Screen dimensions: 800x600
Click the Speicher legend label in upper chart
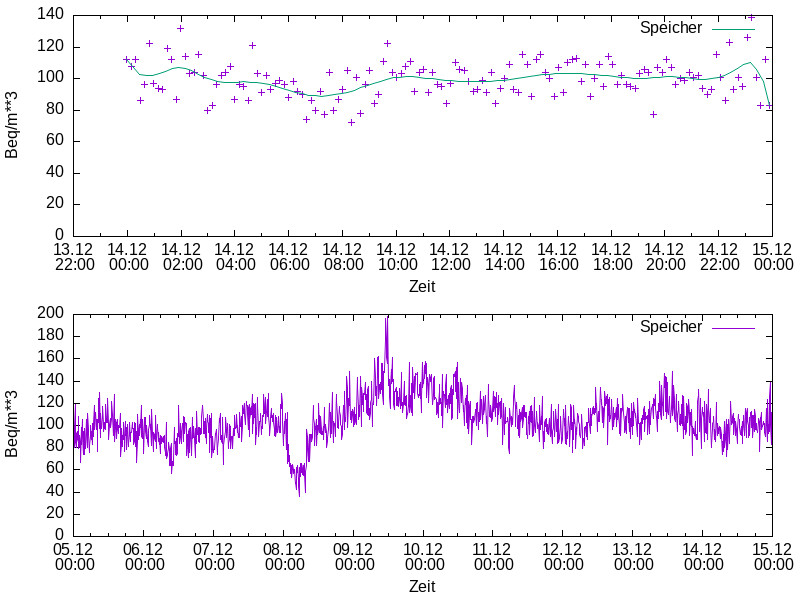(x=670, y=28)
